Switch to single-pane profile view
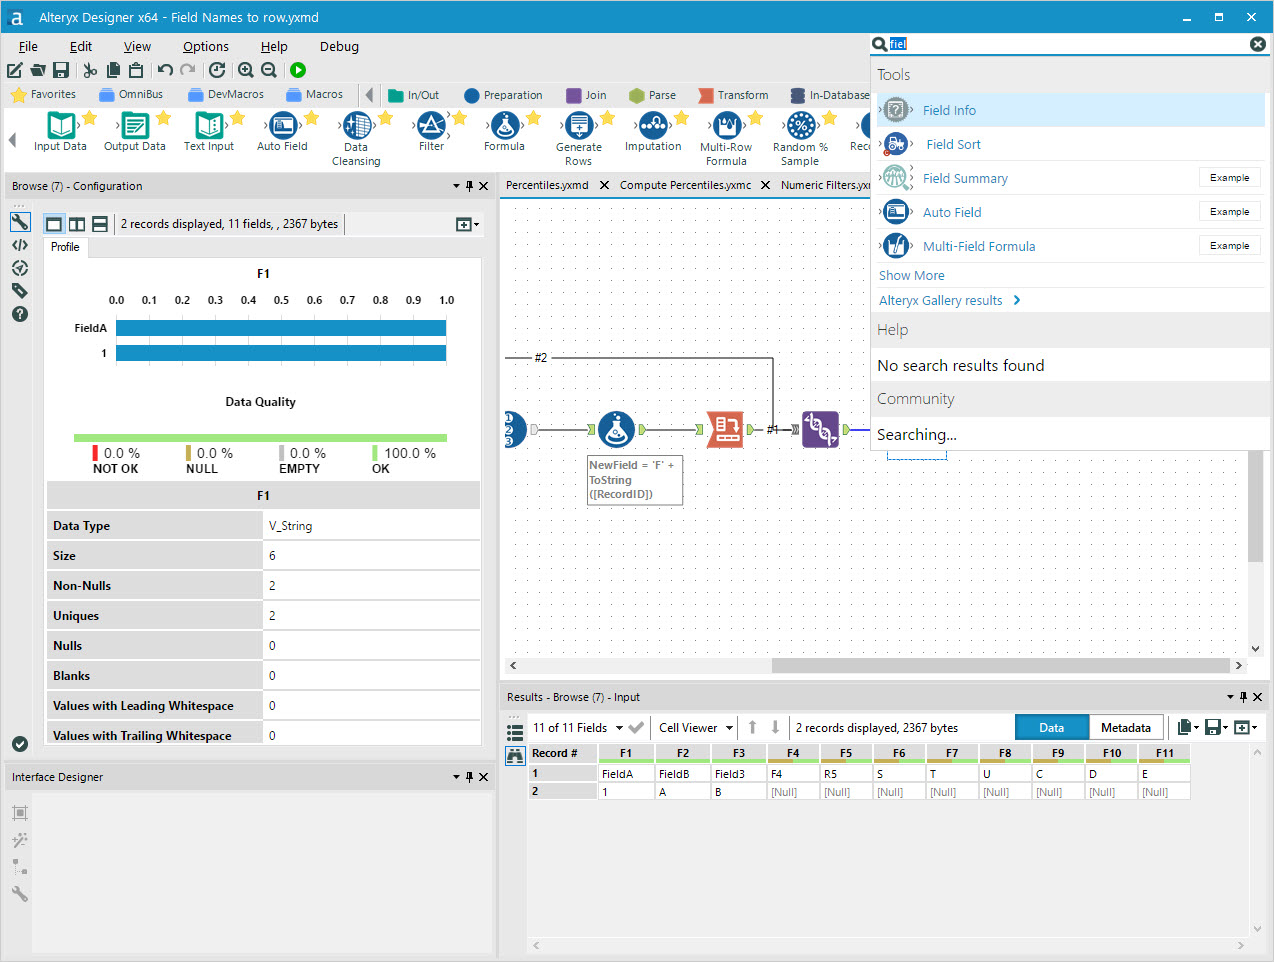 54,224
